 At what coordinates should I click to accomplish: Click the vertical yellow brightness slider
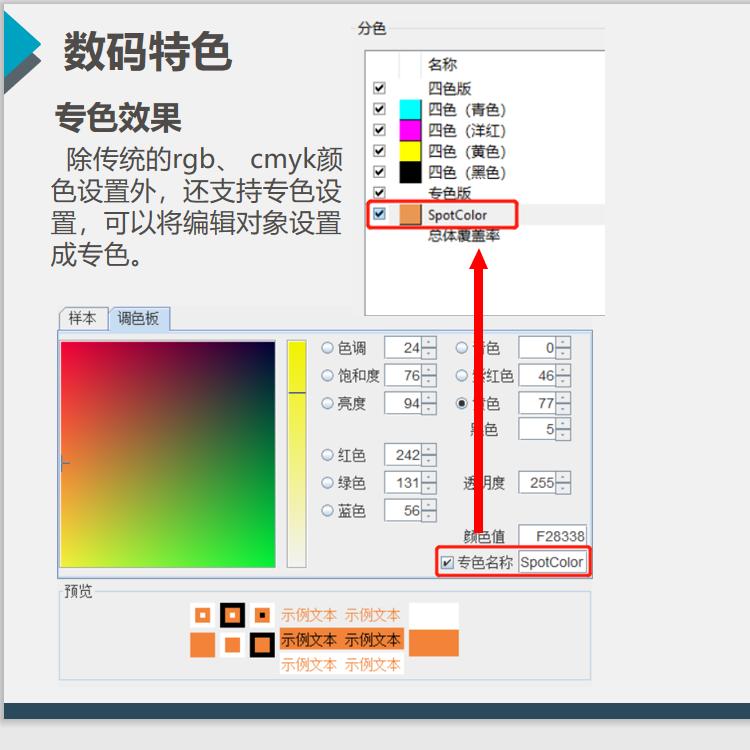[x=296, y=454]
